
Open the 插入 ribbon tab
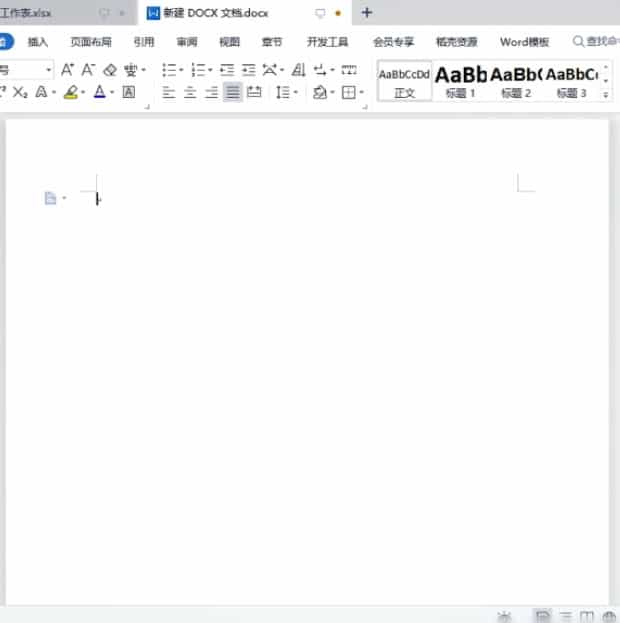click(x=38, y=42)
